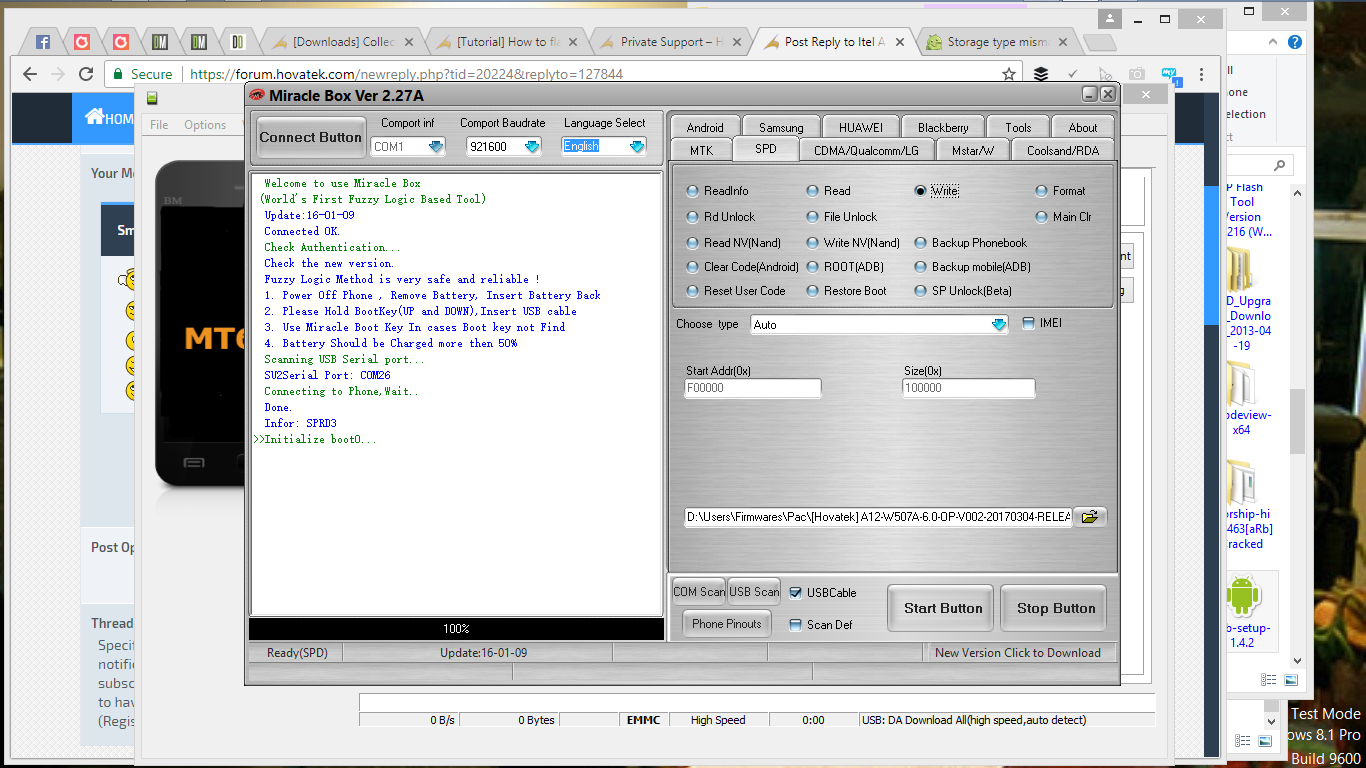The height and width of the screenshot is (768, 1366).
Task: Open Chrome's three-dot menu
Action: click(x=1201, y=74)
